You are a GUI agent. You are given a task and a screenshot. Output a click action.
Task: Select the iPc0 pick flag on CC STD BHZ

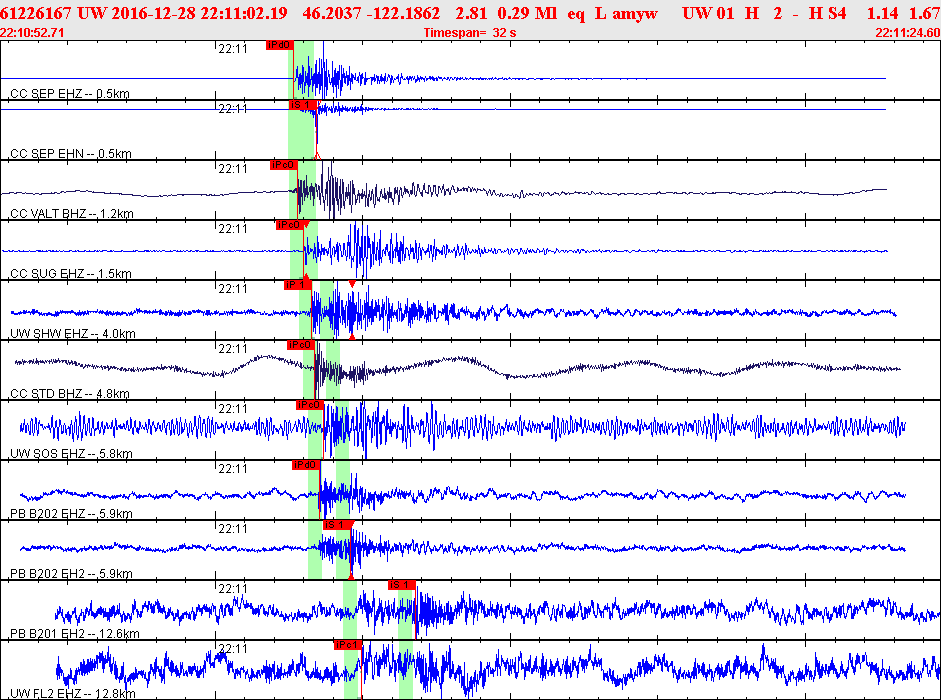[x=300, y=345]
